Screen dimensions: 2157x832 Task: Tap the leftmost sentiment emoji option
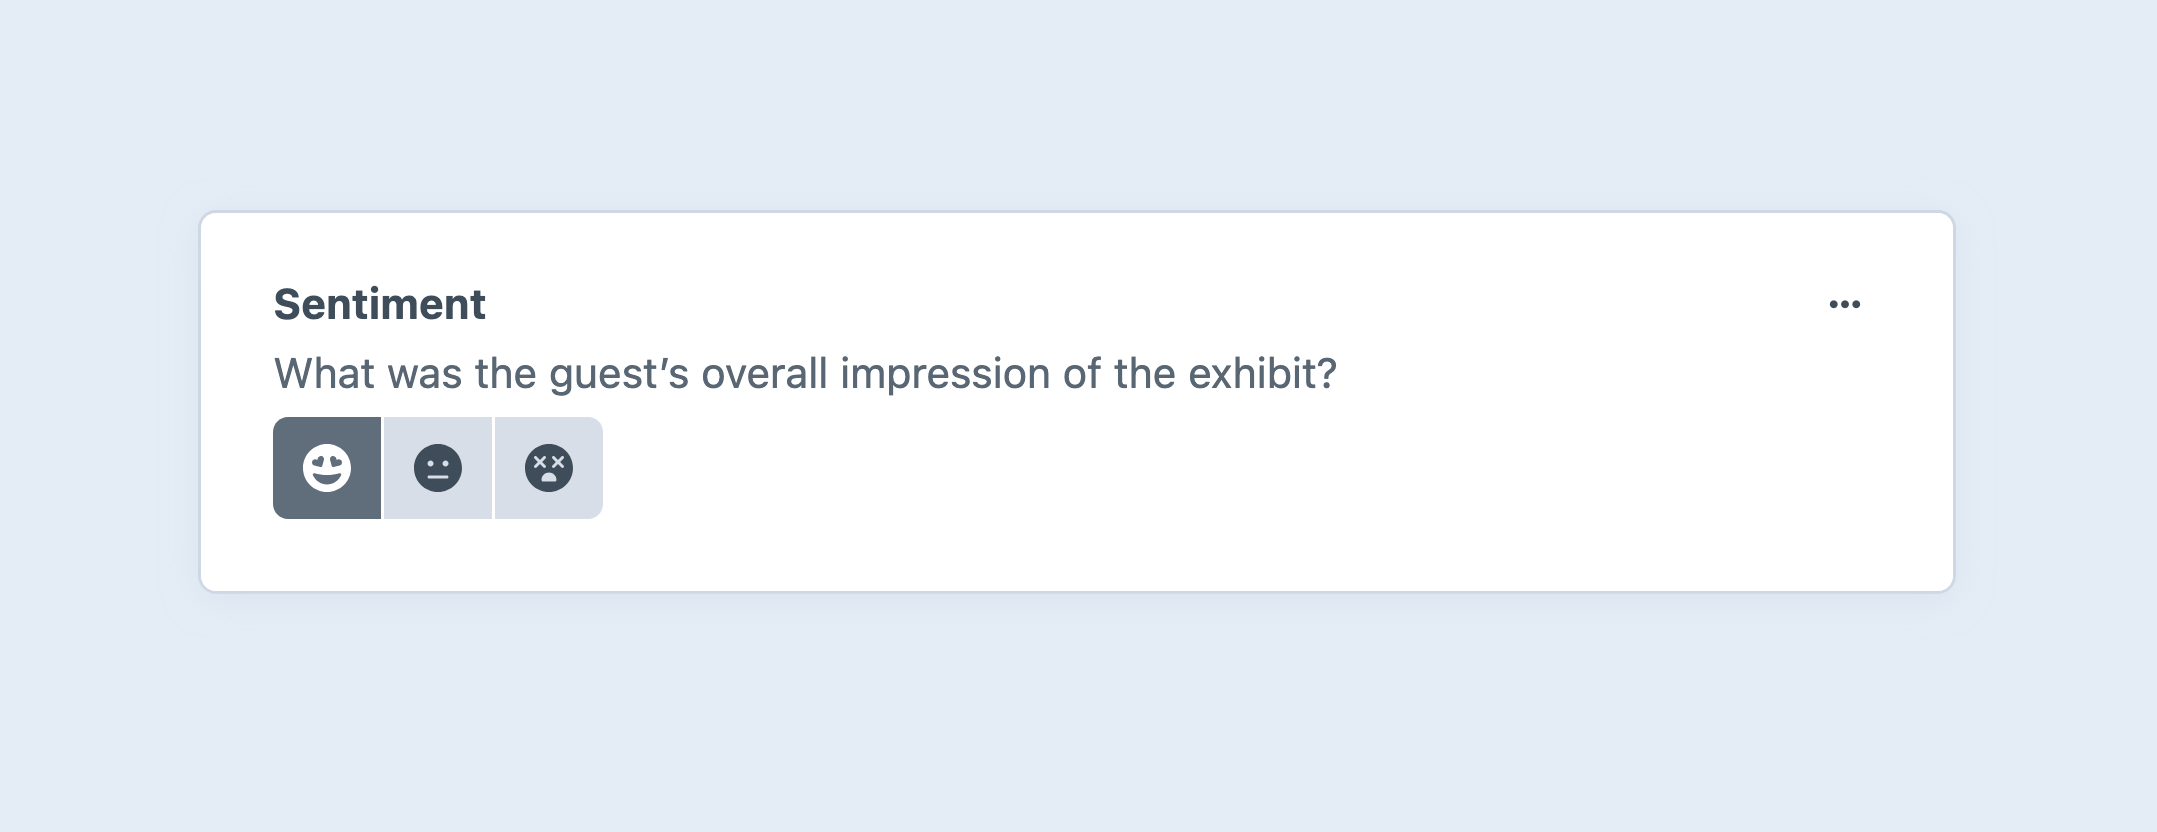[x=327, y=468]
